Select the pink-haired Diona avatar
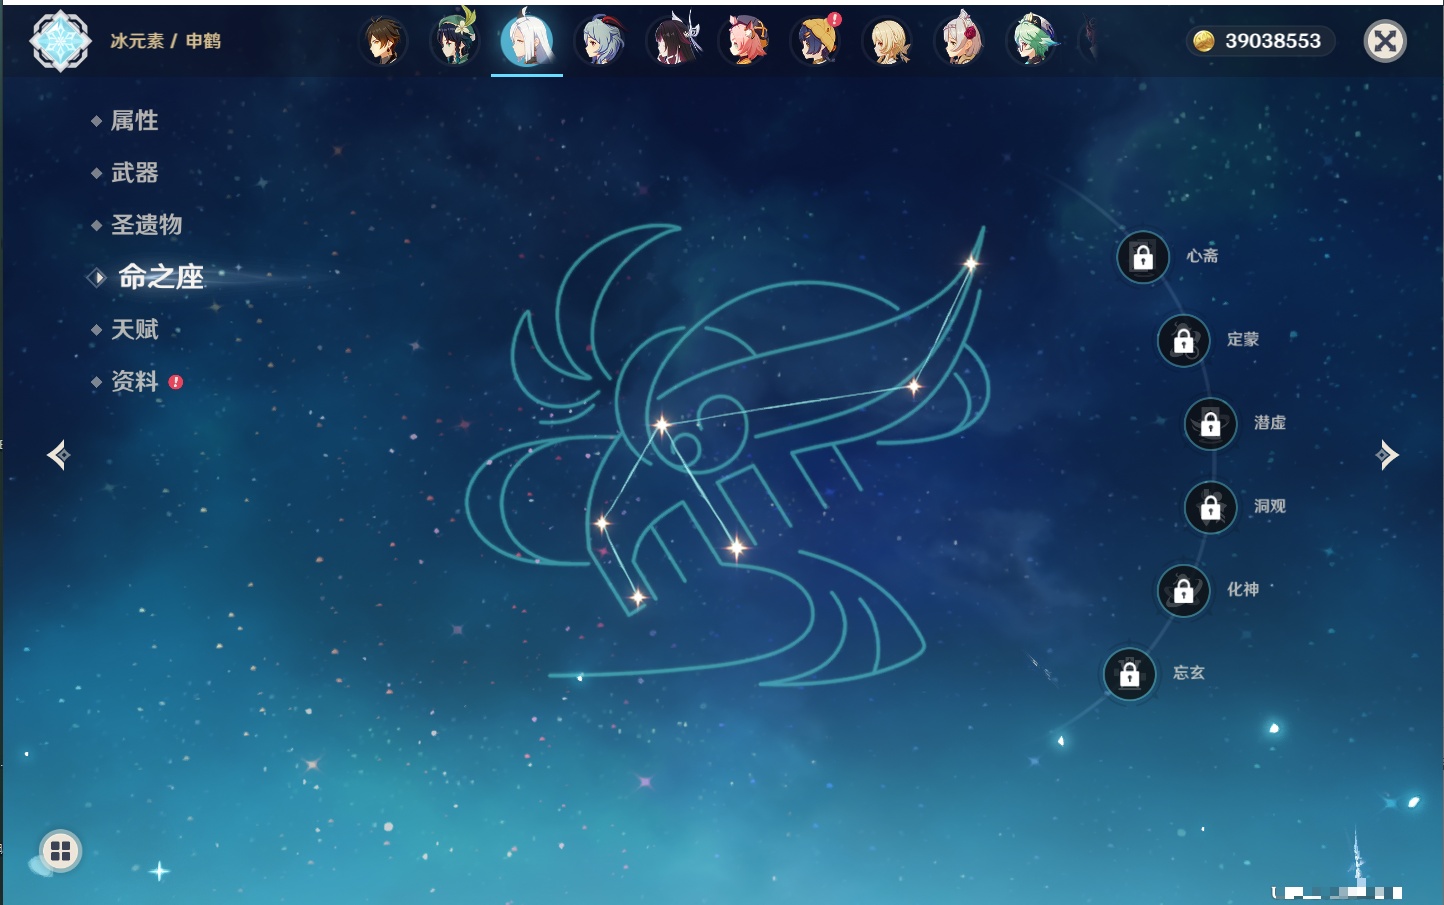The height and width of the screenshot is (905, 1444). [x=745, y=41]
